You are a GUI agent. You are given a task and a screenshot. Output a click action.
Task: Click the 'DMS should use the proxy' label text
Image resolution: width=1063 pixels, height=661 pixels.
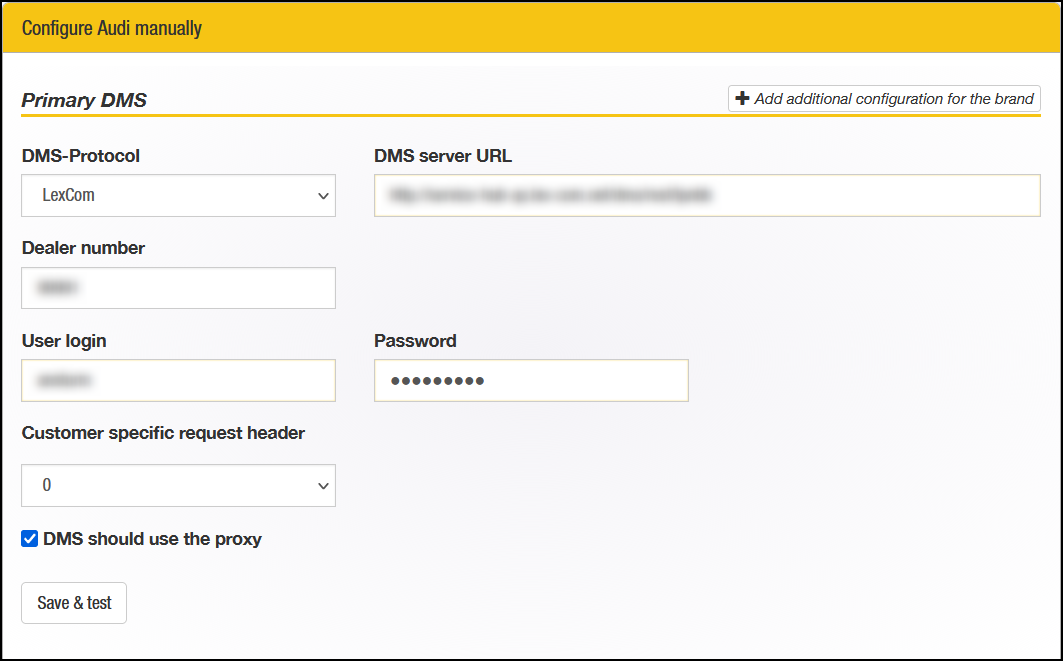[152, 539]
